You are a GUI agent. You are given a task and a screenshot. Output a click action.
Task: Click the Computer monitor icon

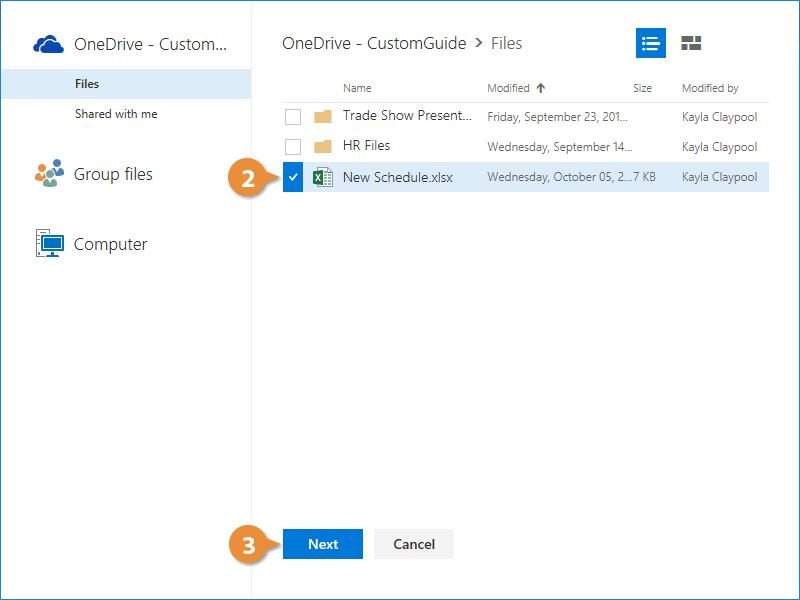click(49, 244)
